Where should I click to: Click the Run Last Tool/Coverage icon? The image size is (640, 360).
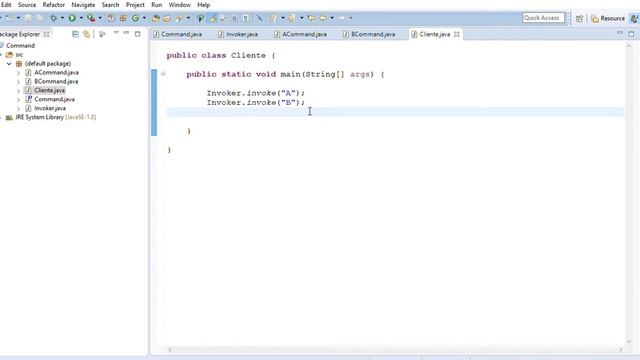(x=91, y=18)
